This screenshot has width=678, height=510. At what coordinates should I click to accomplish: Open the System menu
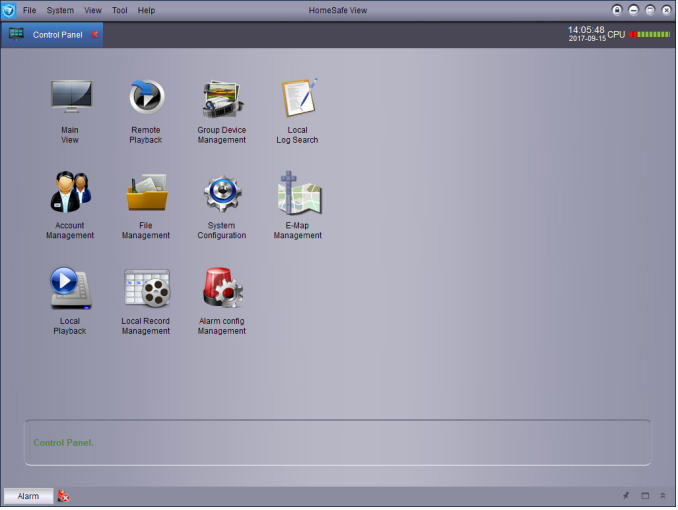60,10
